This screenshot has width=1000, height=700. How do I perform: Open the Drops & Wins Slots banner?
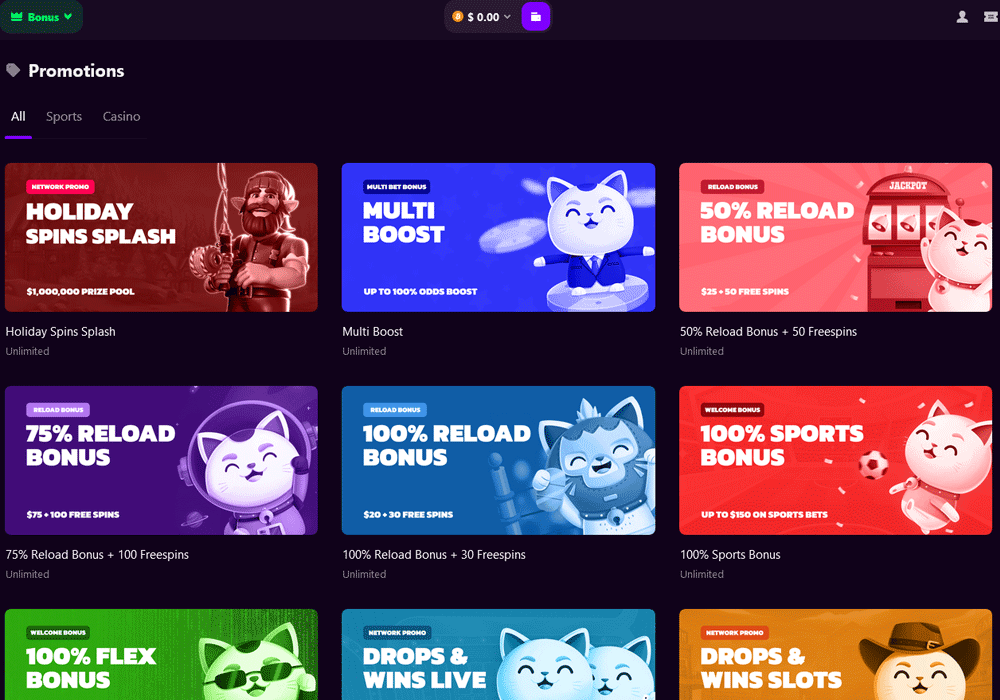835,655
